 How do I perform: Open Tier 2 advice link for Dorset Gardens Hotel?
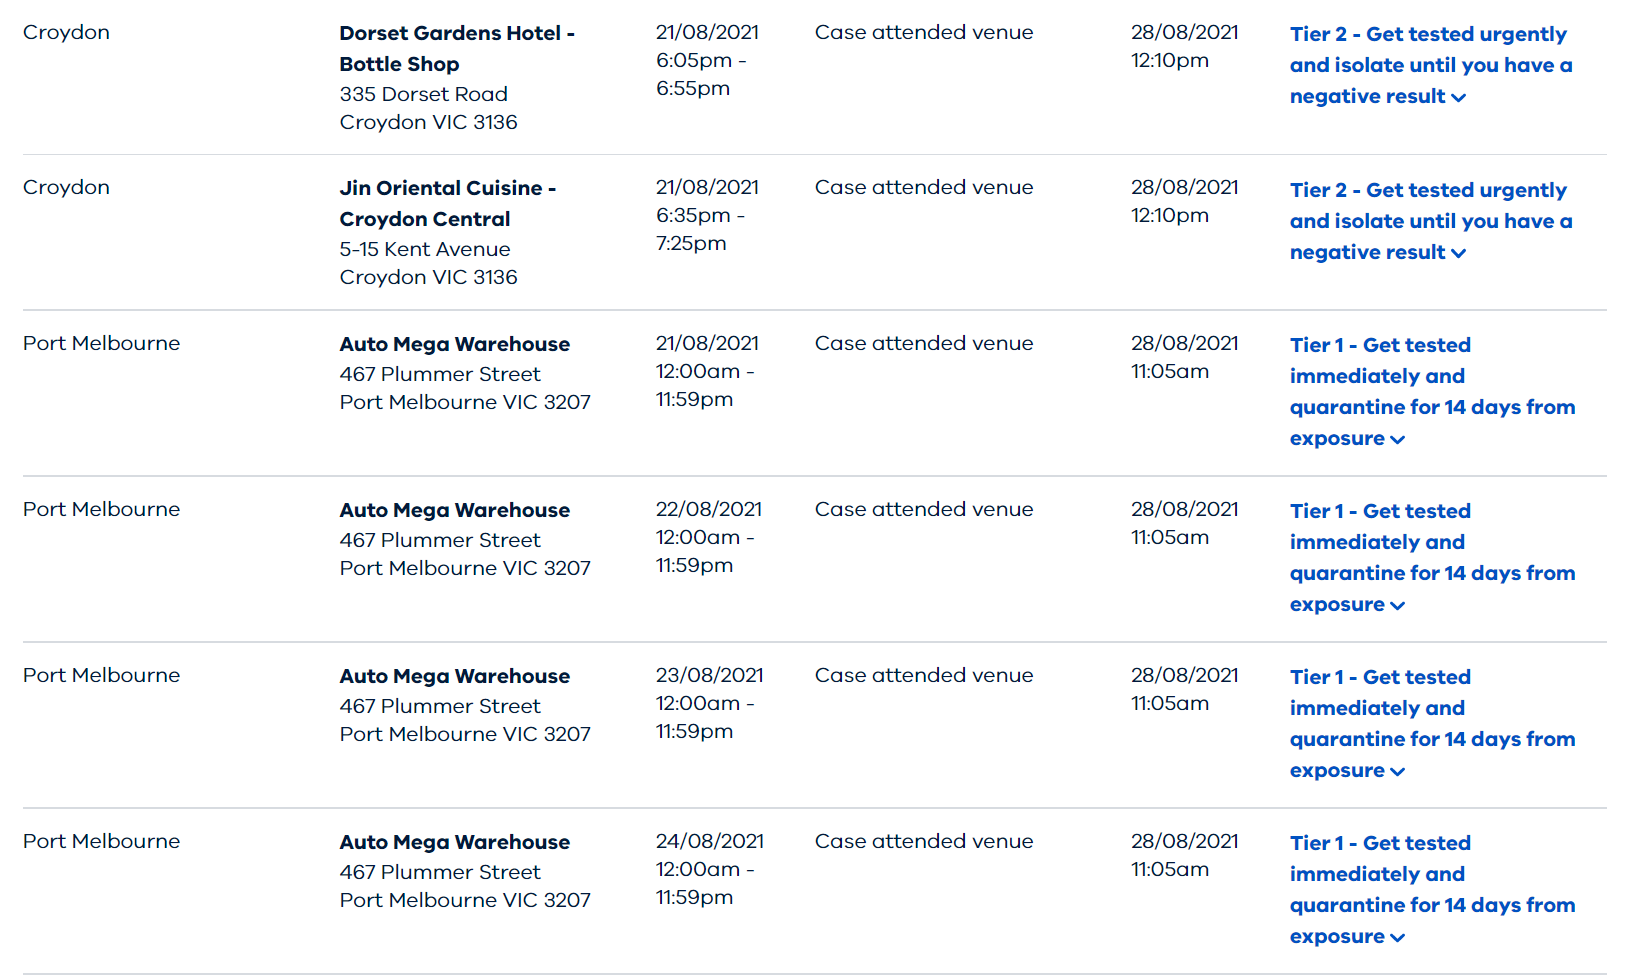pyautogui.click(x=1430, y=65)
